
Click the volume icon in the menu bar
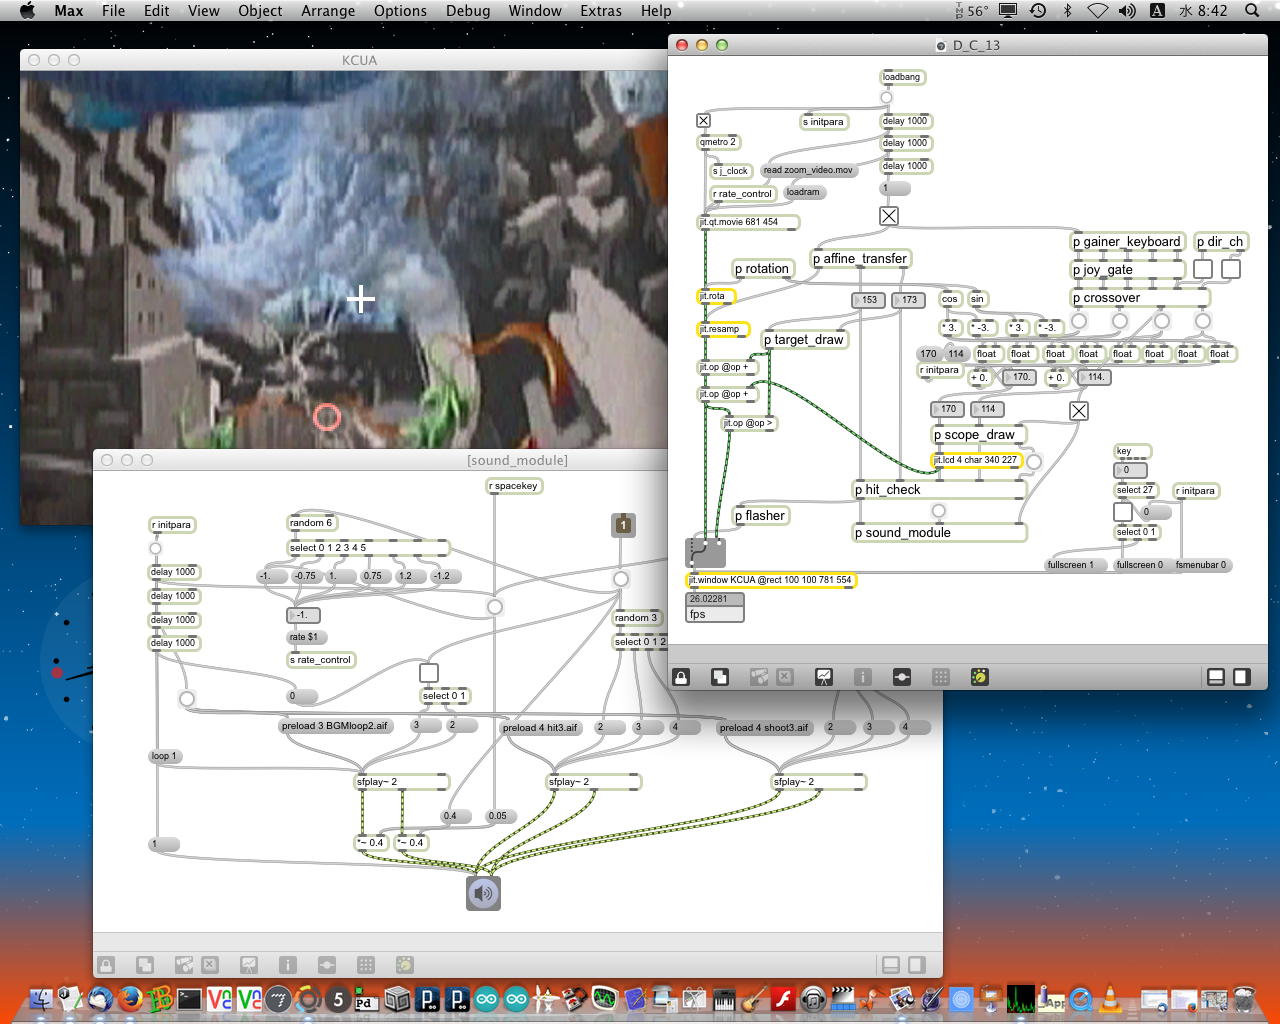pyautogui.click(x=1127, y=11)
